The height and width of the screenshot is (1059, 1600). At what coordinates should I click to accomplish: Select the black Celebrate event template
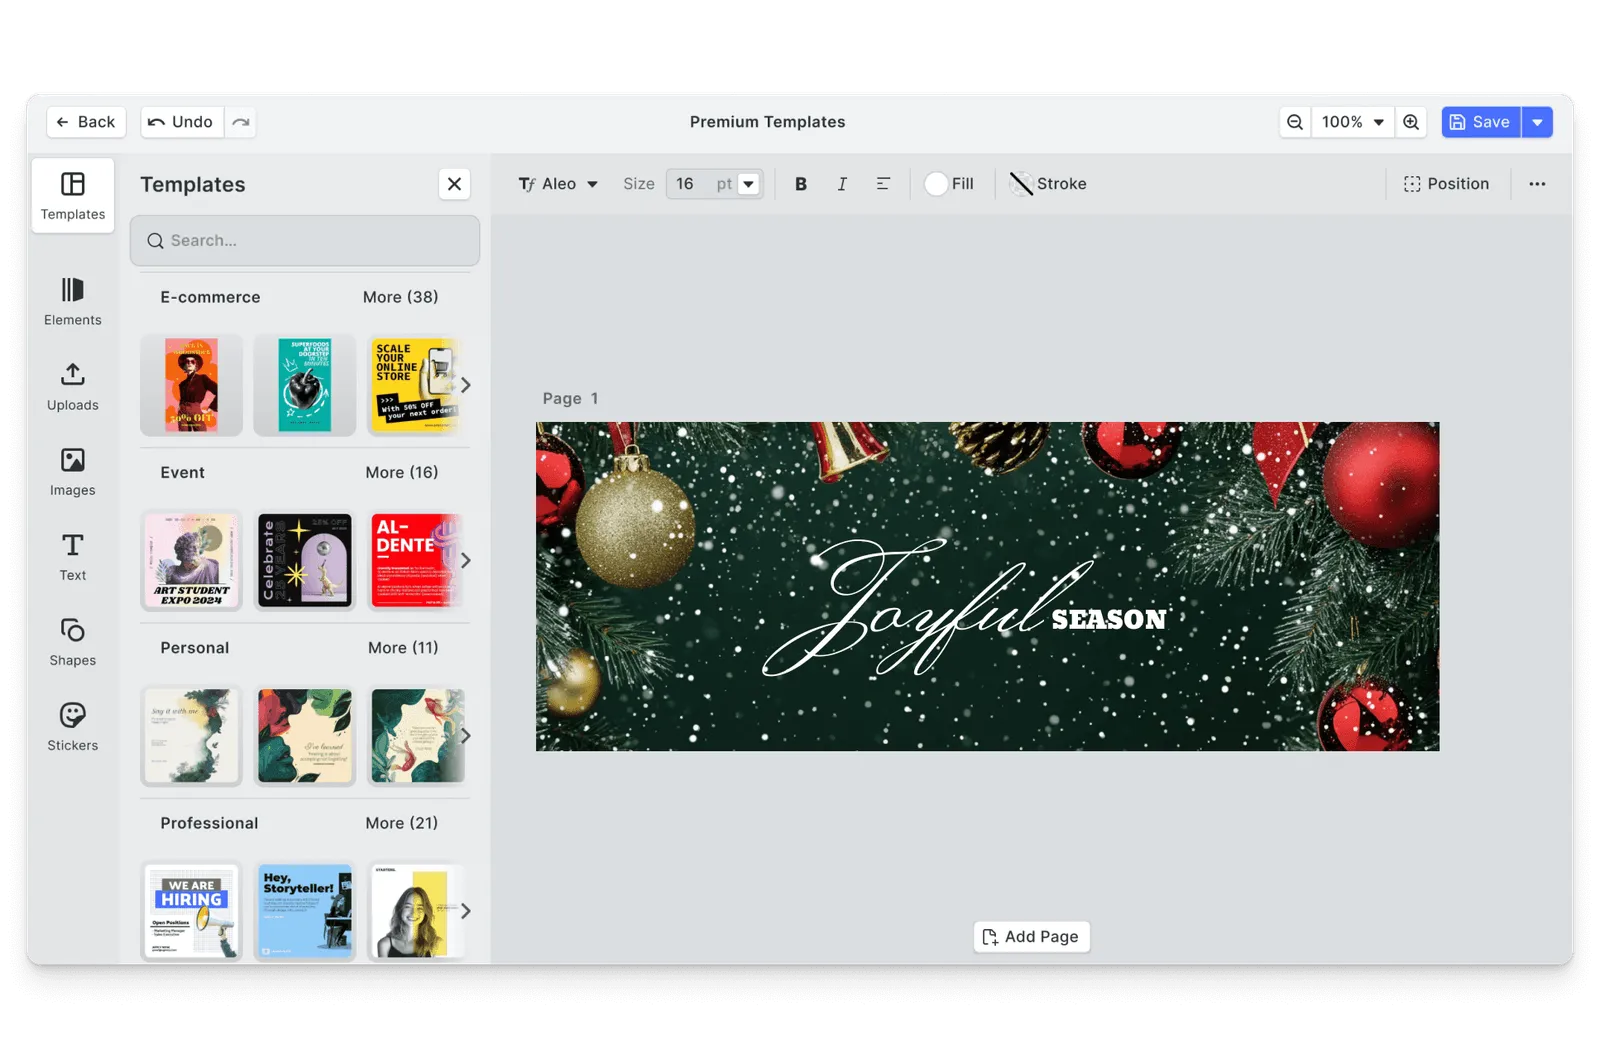305,560
